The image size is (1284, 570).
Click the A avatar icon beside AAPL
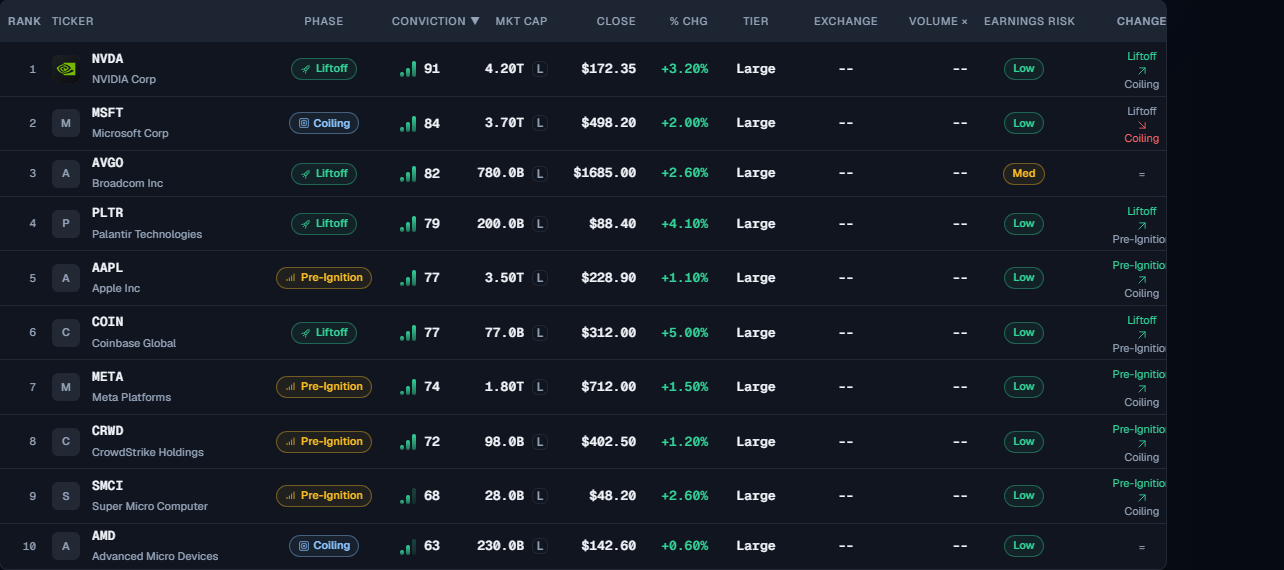pyautogui.click(x=66, y=278)
